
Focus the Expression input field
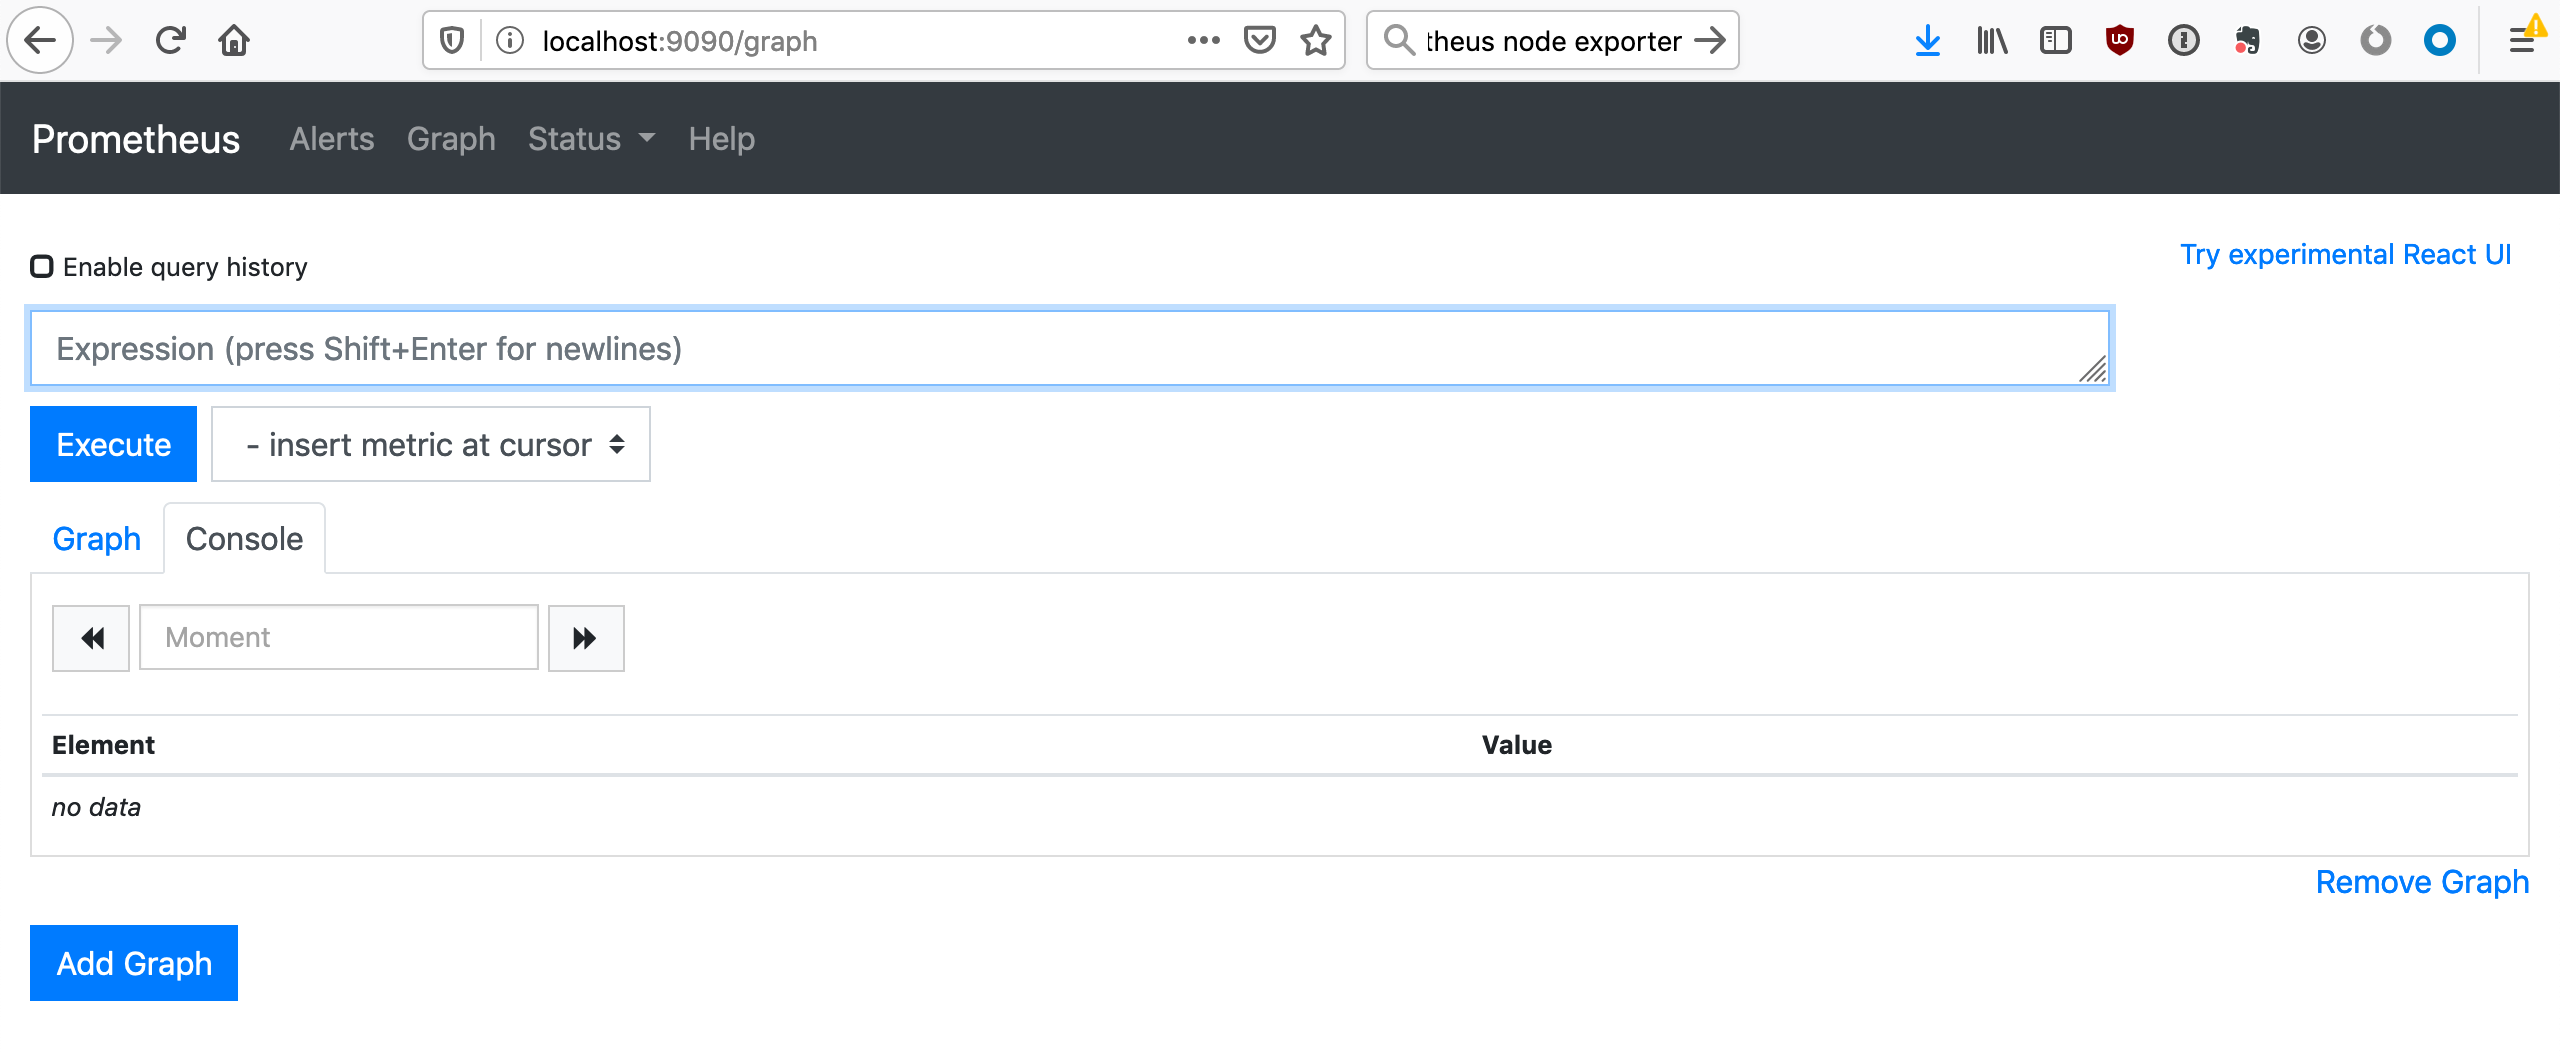pyautogui.click(x=1070, y=348)
